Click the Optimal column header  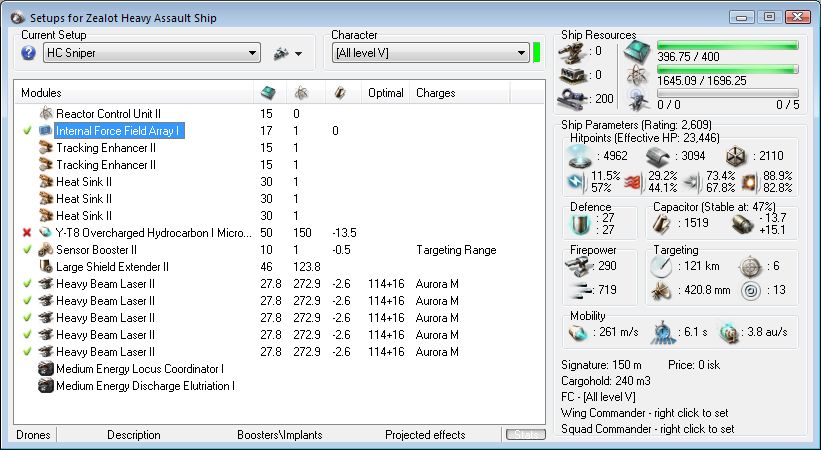[385, 93]
